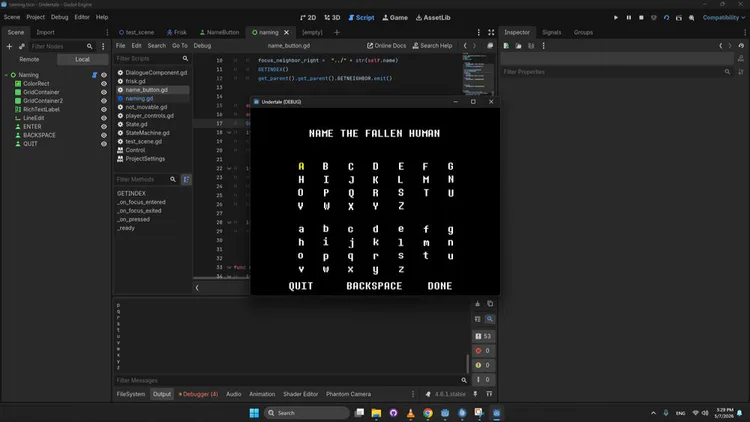
Task: Toggle the scripts panel icon in script toolbar
Action: pyautogui.click(x=490, y=46)
